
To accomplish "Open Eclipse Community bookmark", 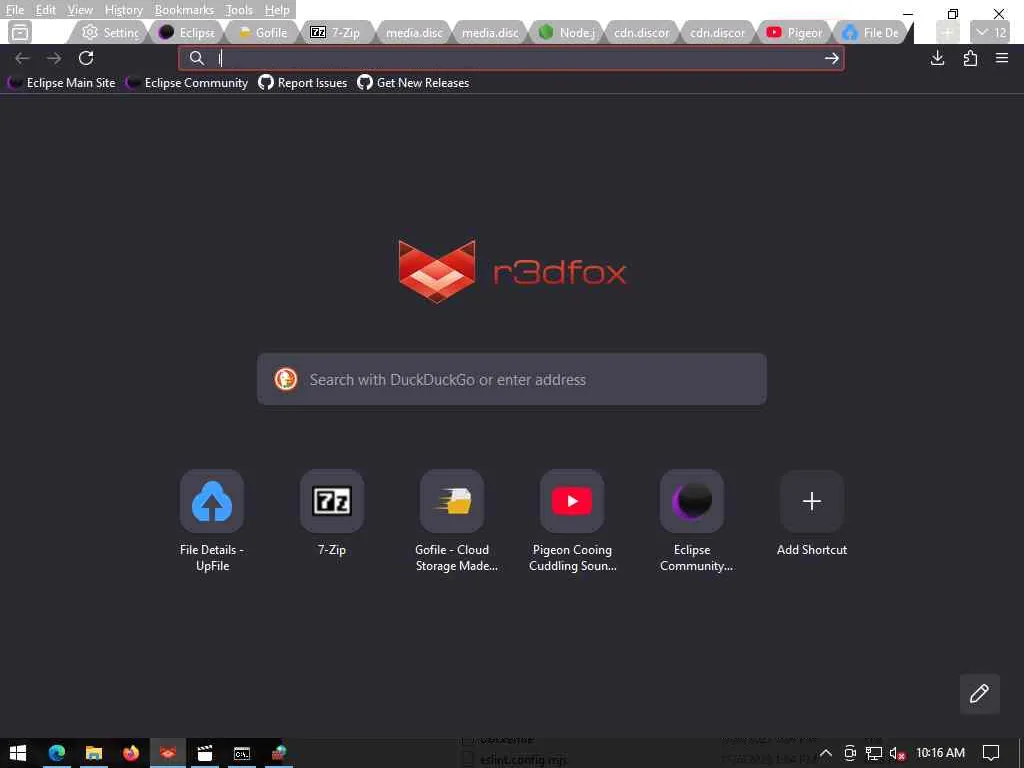I will click(187, 83).
